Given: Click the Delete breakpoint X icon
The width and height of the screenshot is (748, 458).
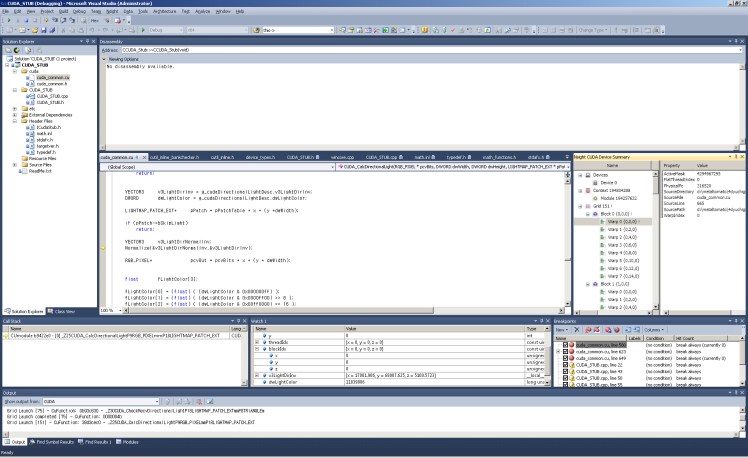Looking at the screenshot, I should 577,330.
